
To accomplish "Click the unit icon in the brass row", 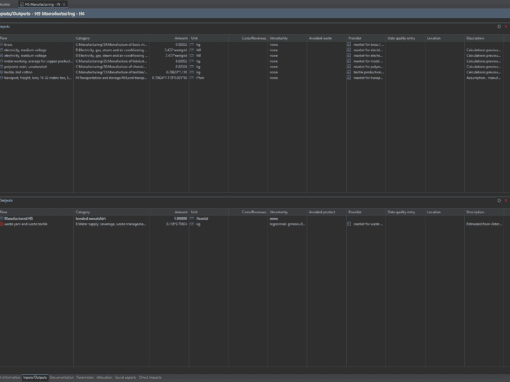I will click(x=192, y=45).
